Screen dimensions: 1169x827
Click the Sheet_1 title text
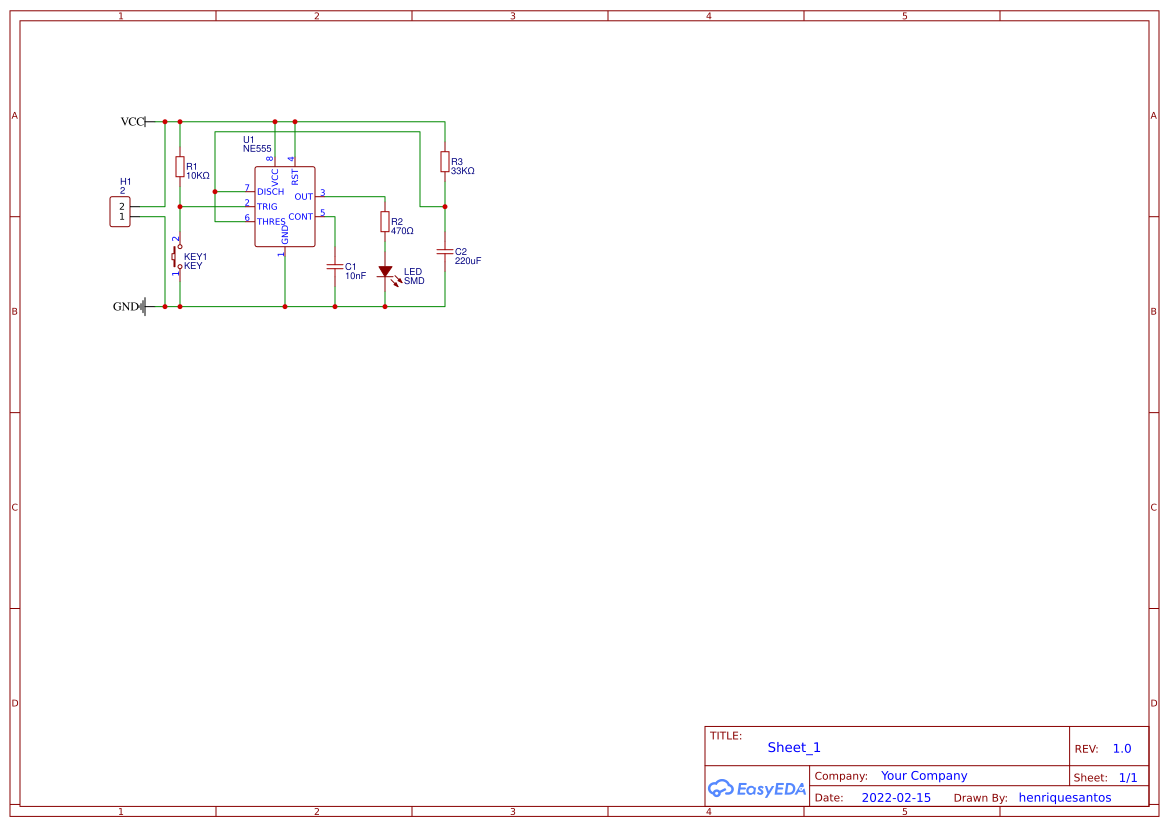(793, 747)
